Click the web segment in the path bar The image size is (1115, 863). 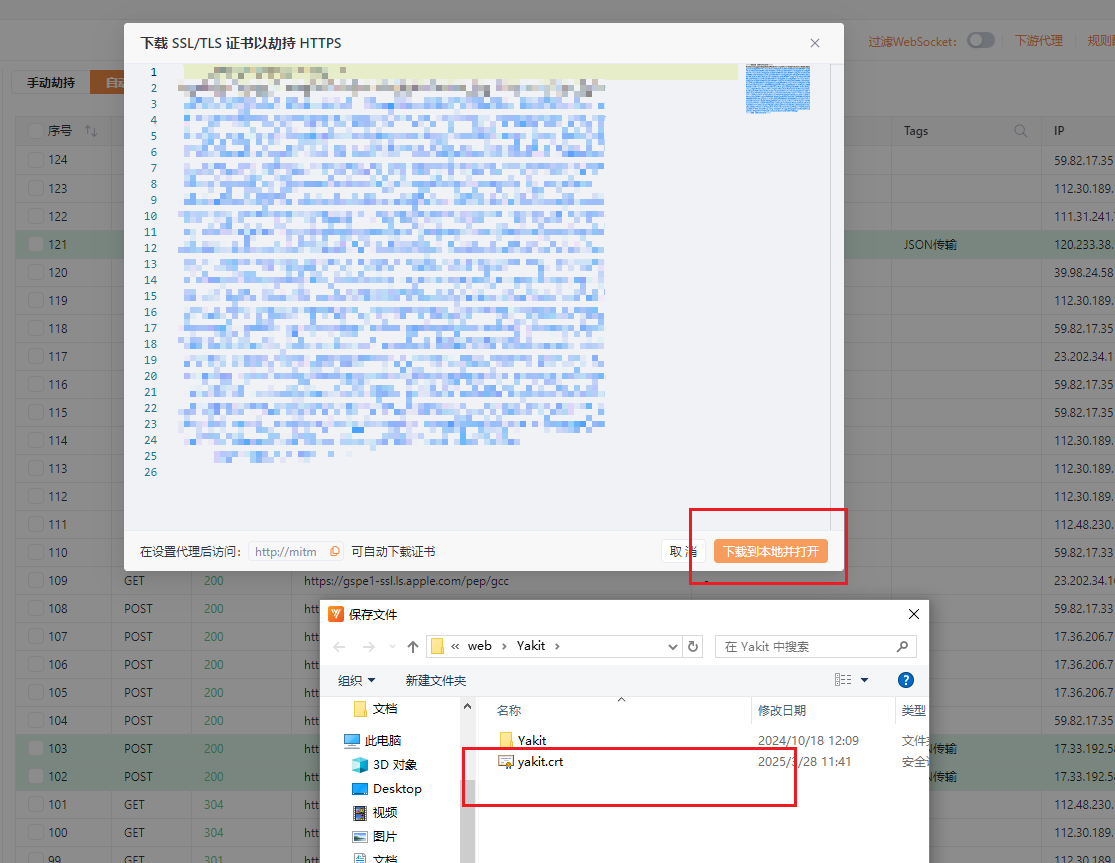[479, 646]
